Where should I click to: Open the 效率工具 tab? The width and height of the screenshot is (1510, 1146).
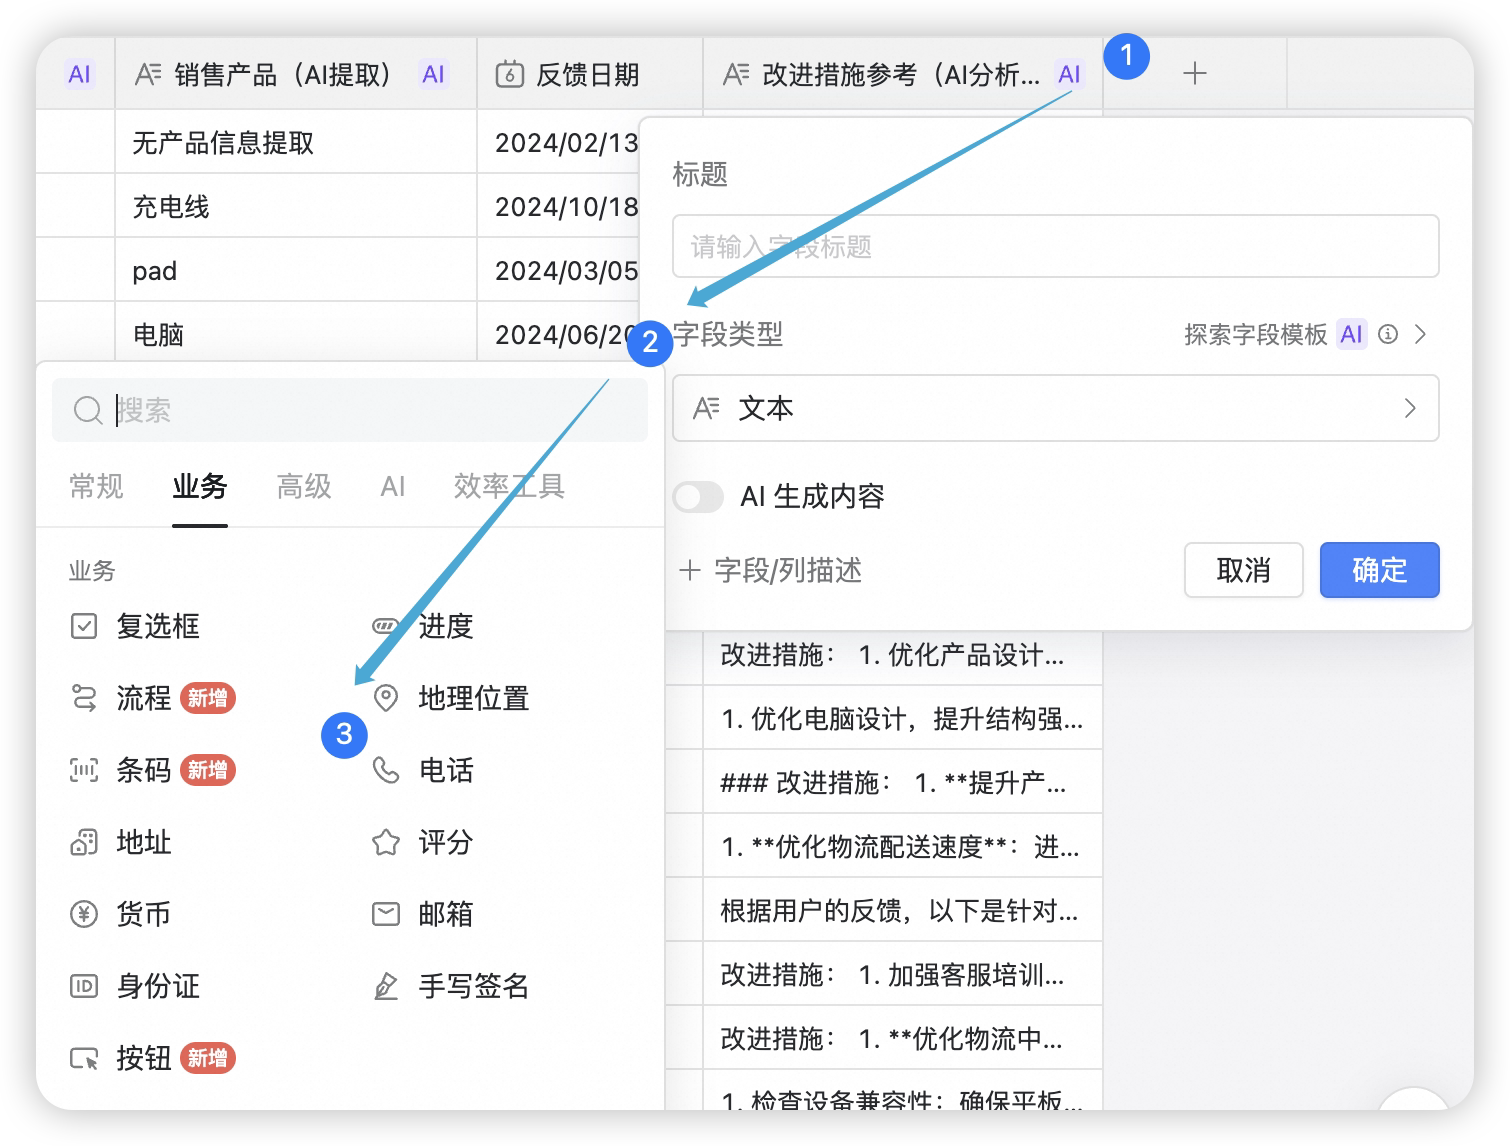tap(509, 486)
